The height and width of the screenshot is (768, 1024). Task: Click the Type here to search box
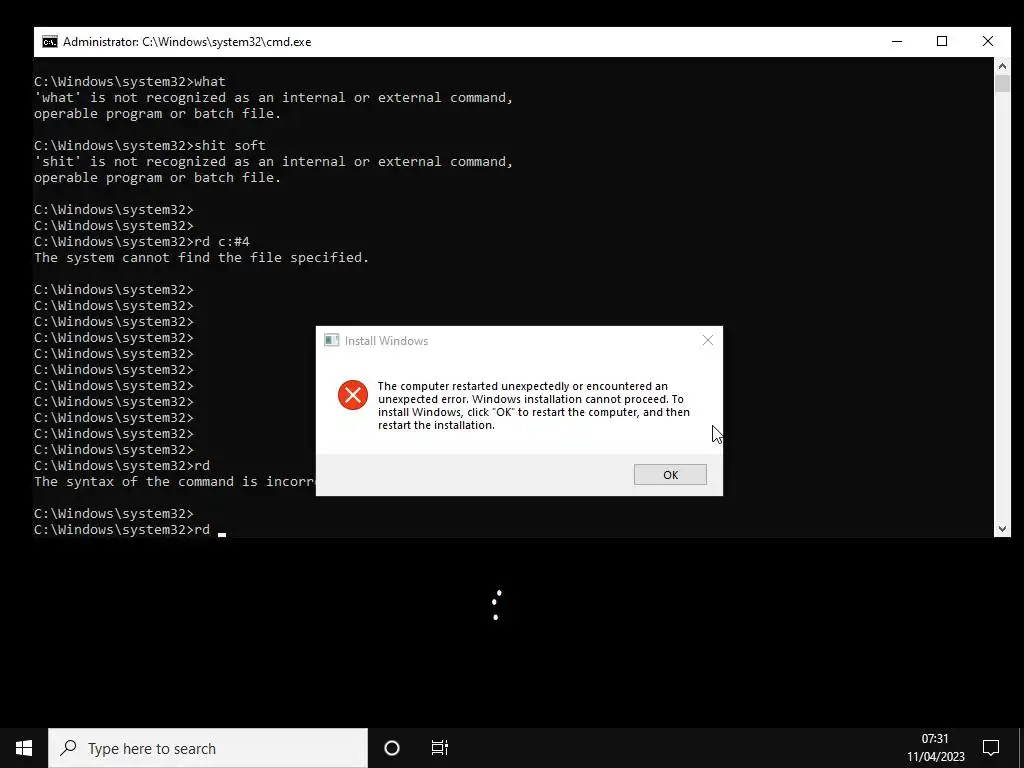tap(208, 748)
